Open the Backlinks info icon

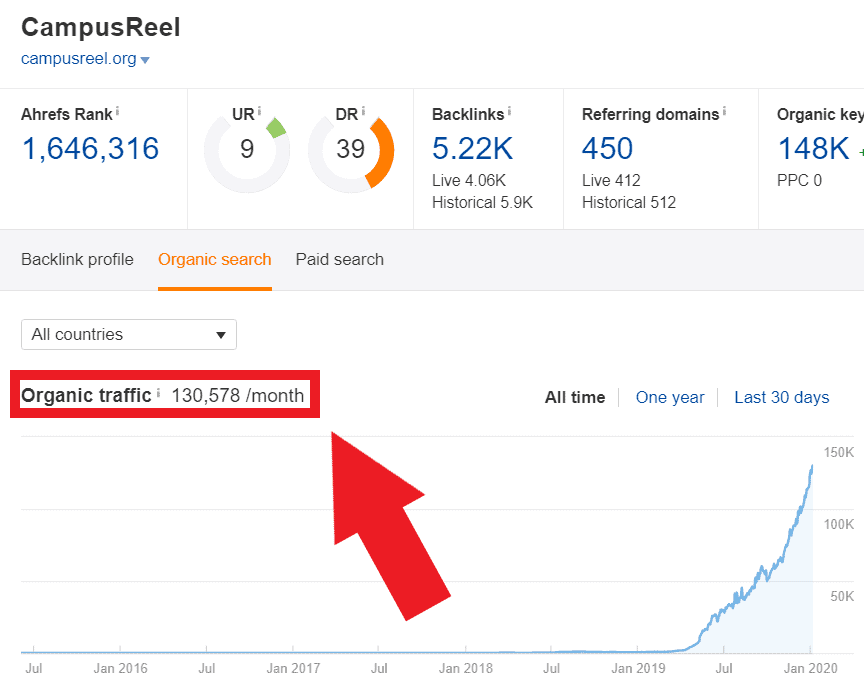pyautogui.click(x=509, y=111)
